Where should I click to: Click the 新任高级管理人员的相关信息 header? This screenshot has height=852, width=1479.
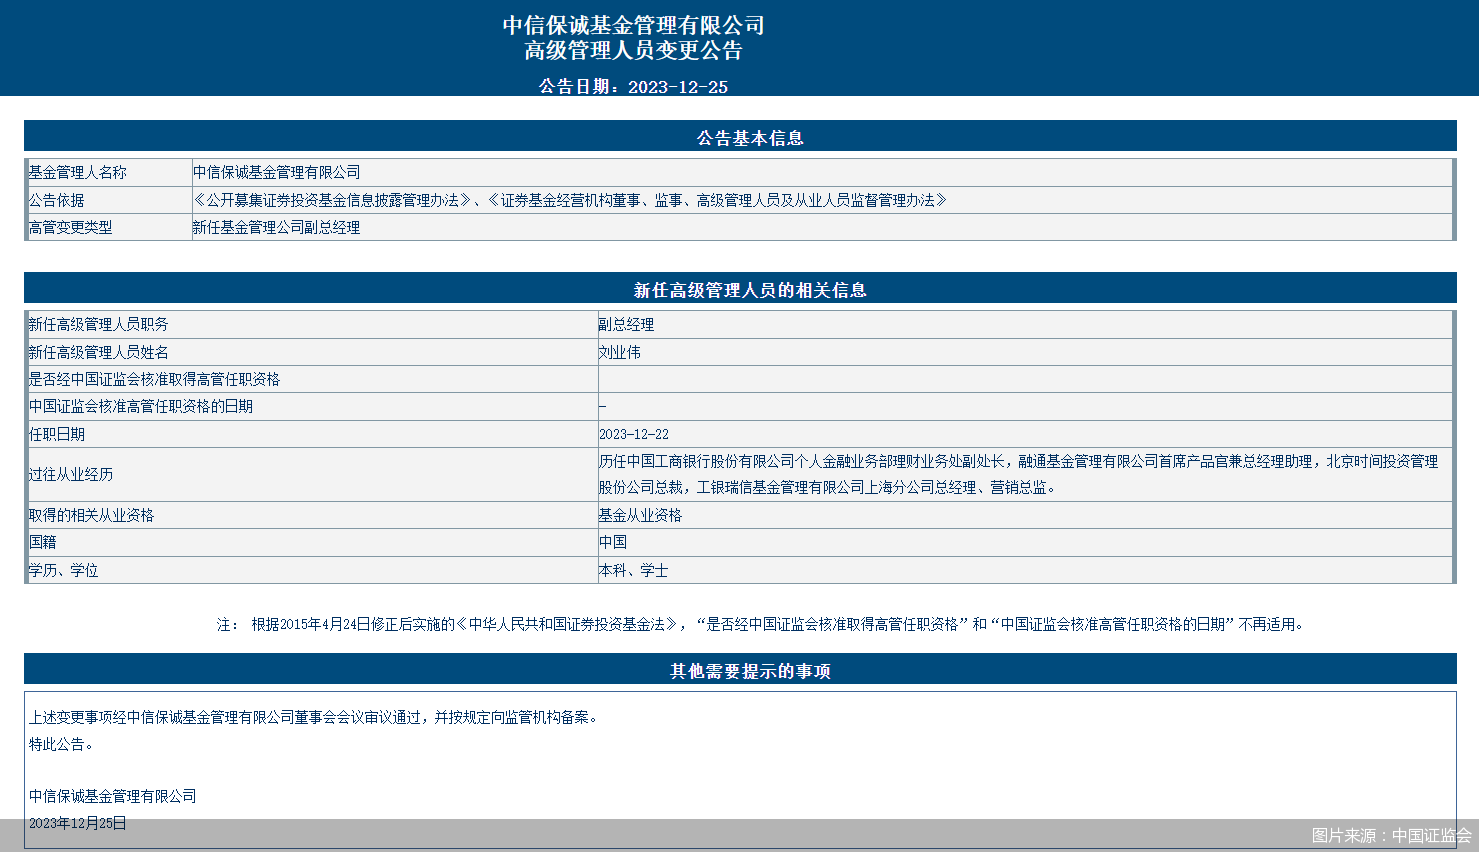point(739,290)
